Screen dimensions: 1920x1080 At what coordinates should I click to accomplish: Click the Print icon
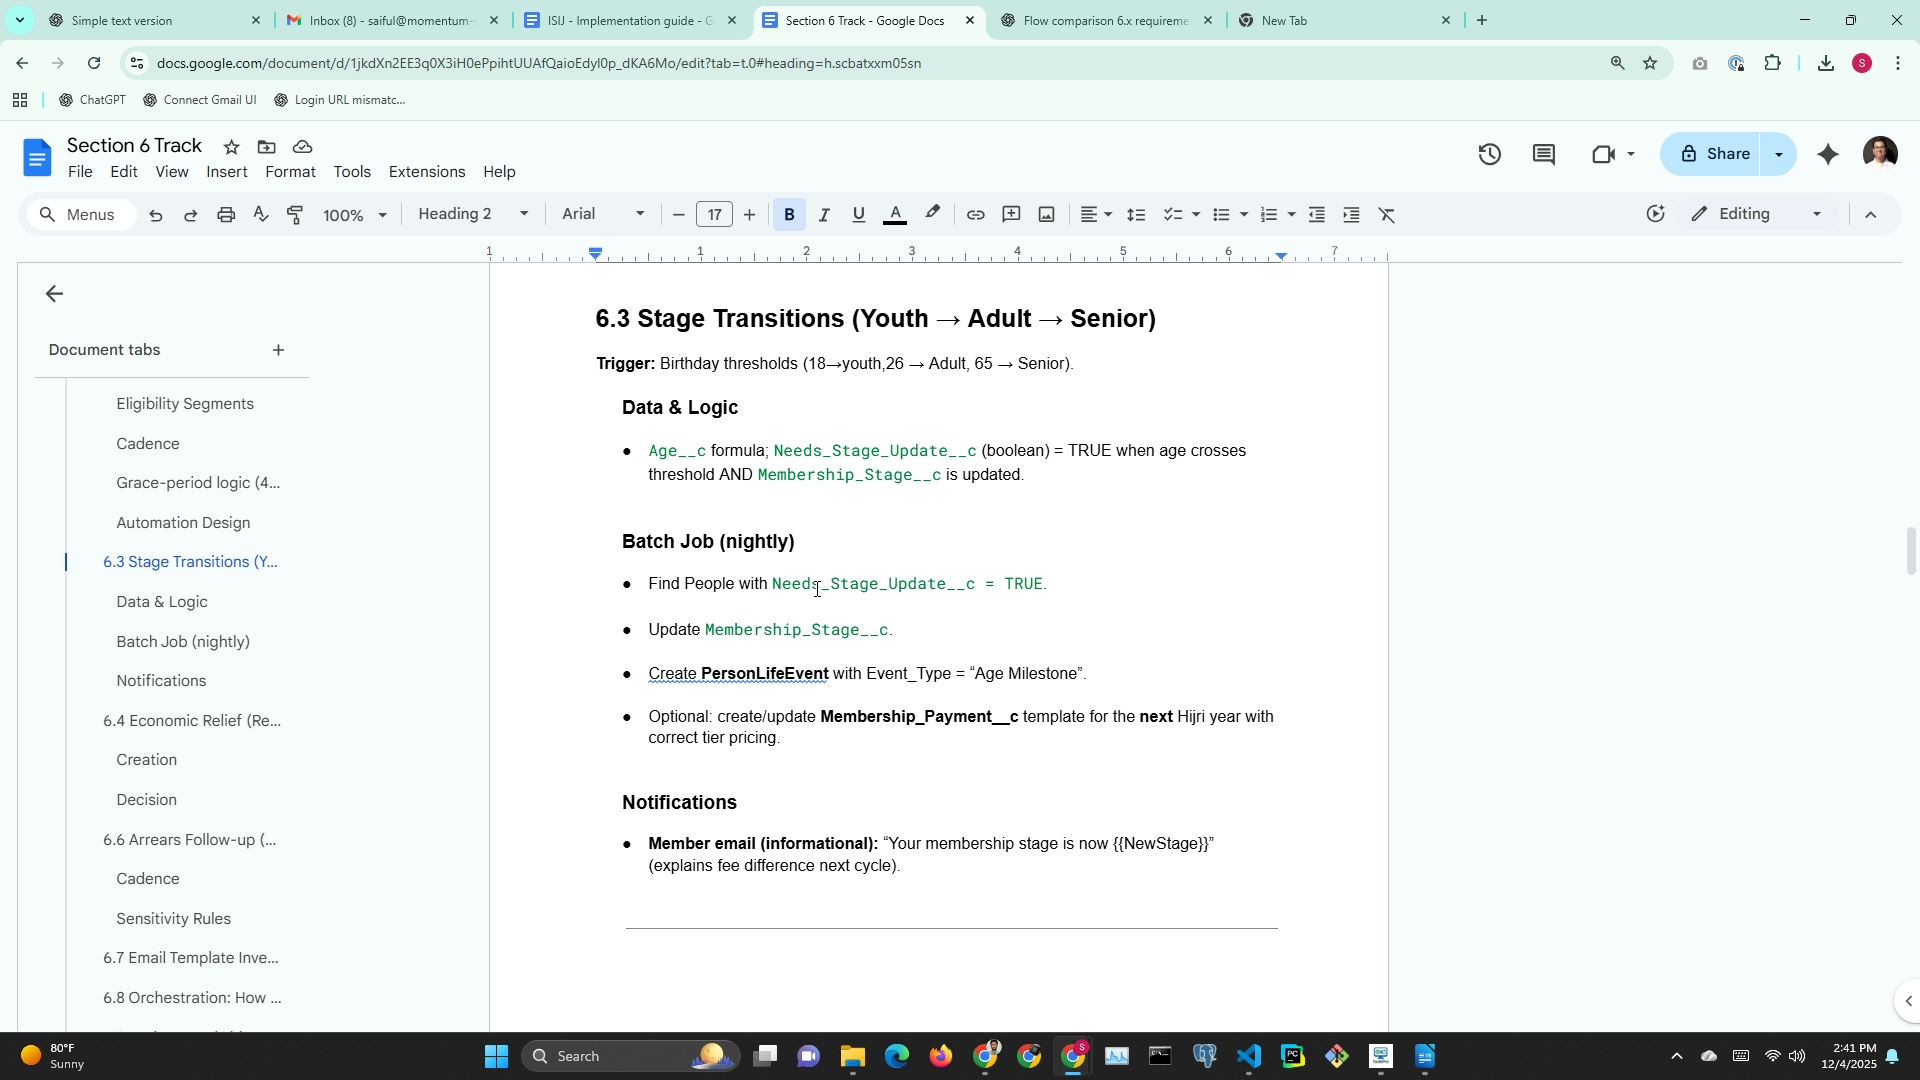(x=226, y=215)
